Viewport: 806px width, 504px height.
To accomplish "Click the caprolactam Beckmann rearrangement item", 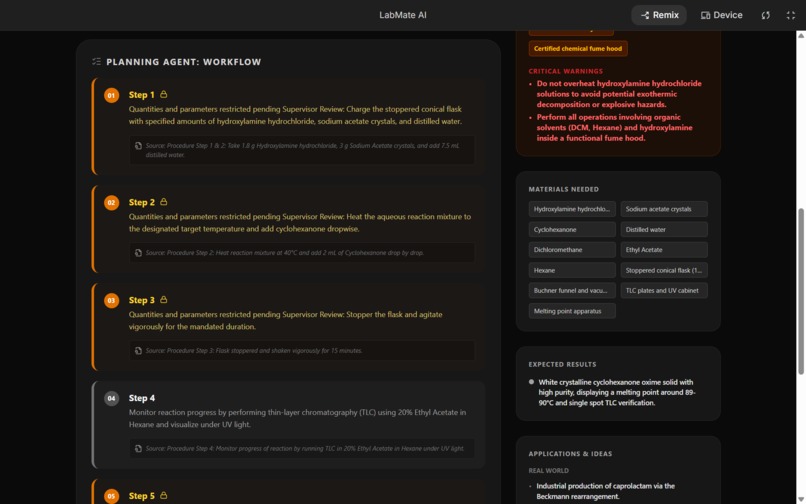I will [x=606, y=491].
